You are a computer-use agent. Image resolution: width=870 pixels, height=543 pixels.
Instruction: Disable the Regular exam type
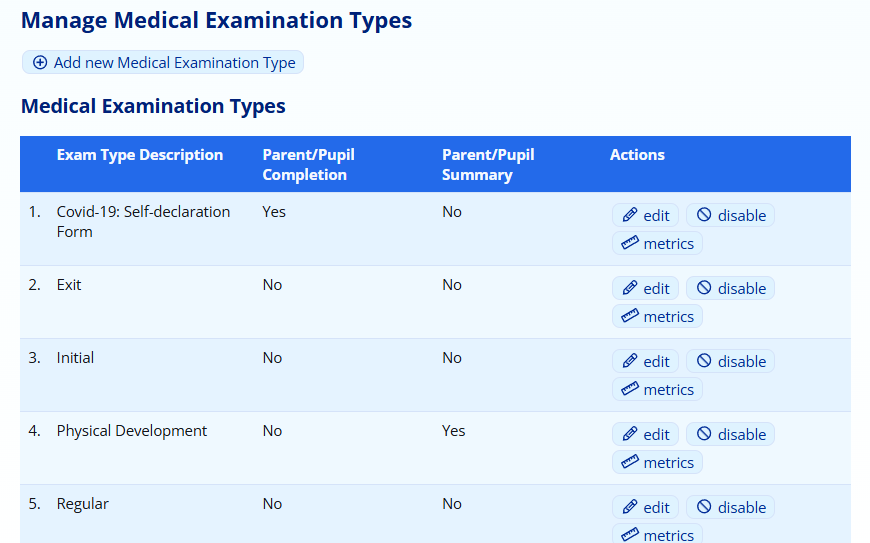(730, 507)
